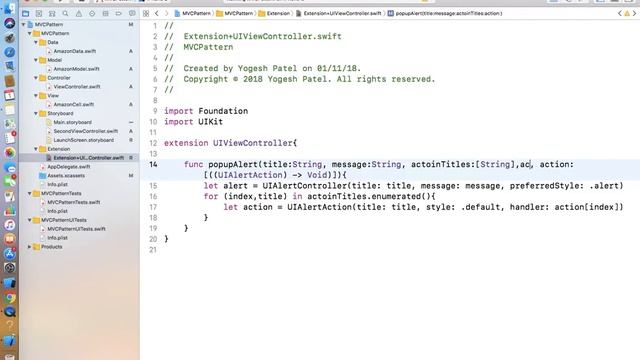Click line number 17 in gutter
Screen dimensions: 640x360
coord(153,207)
